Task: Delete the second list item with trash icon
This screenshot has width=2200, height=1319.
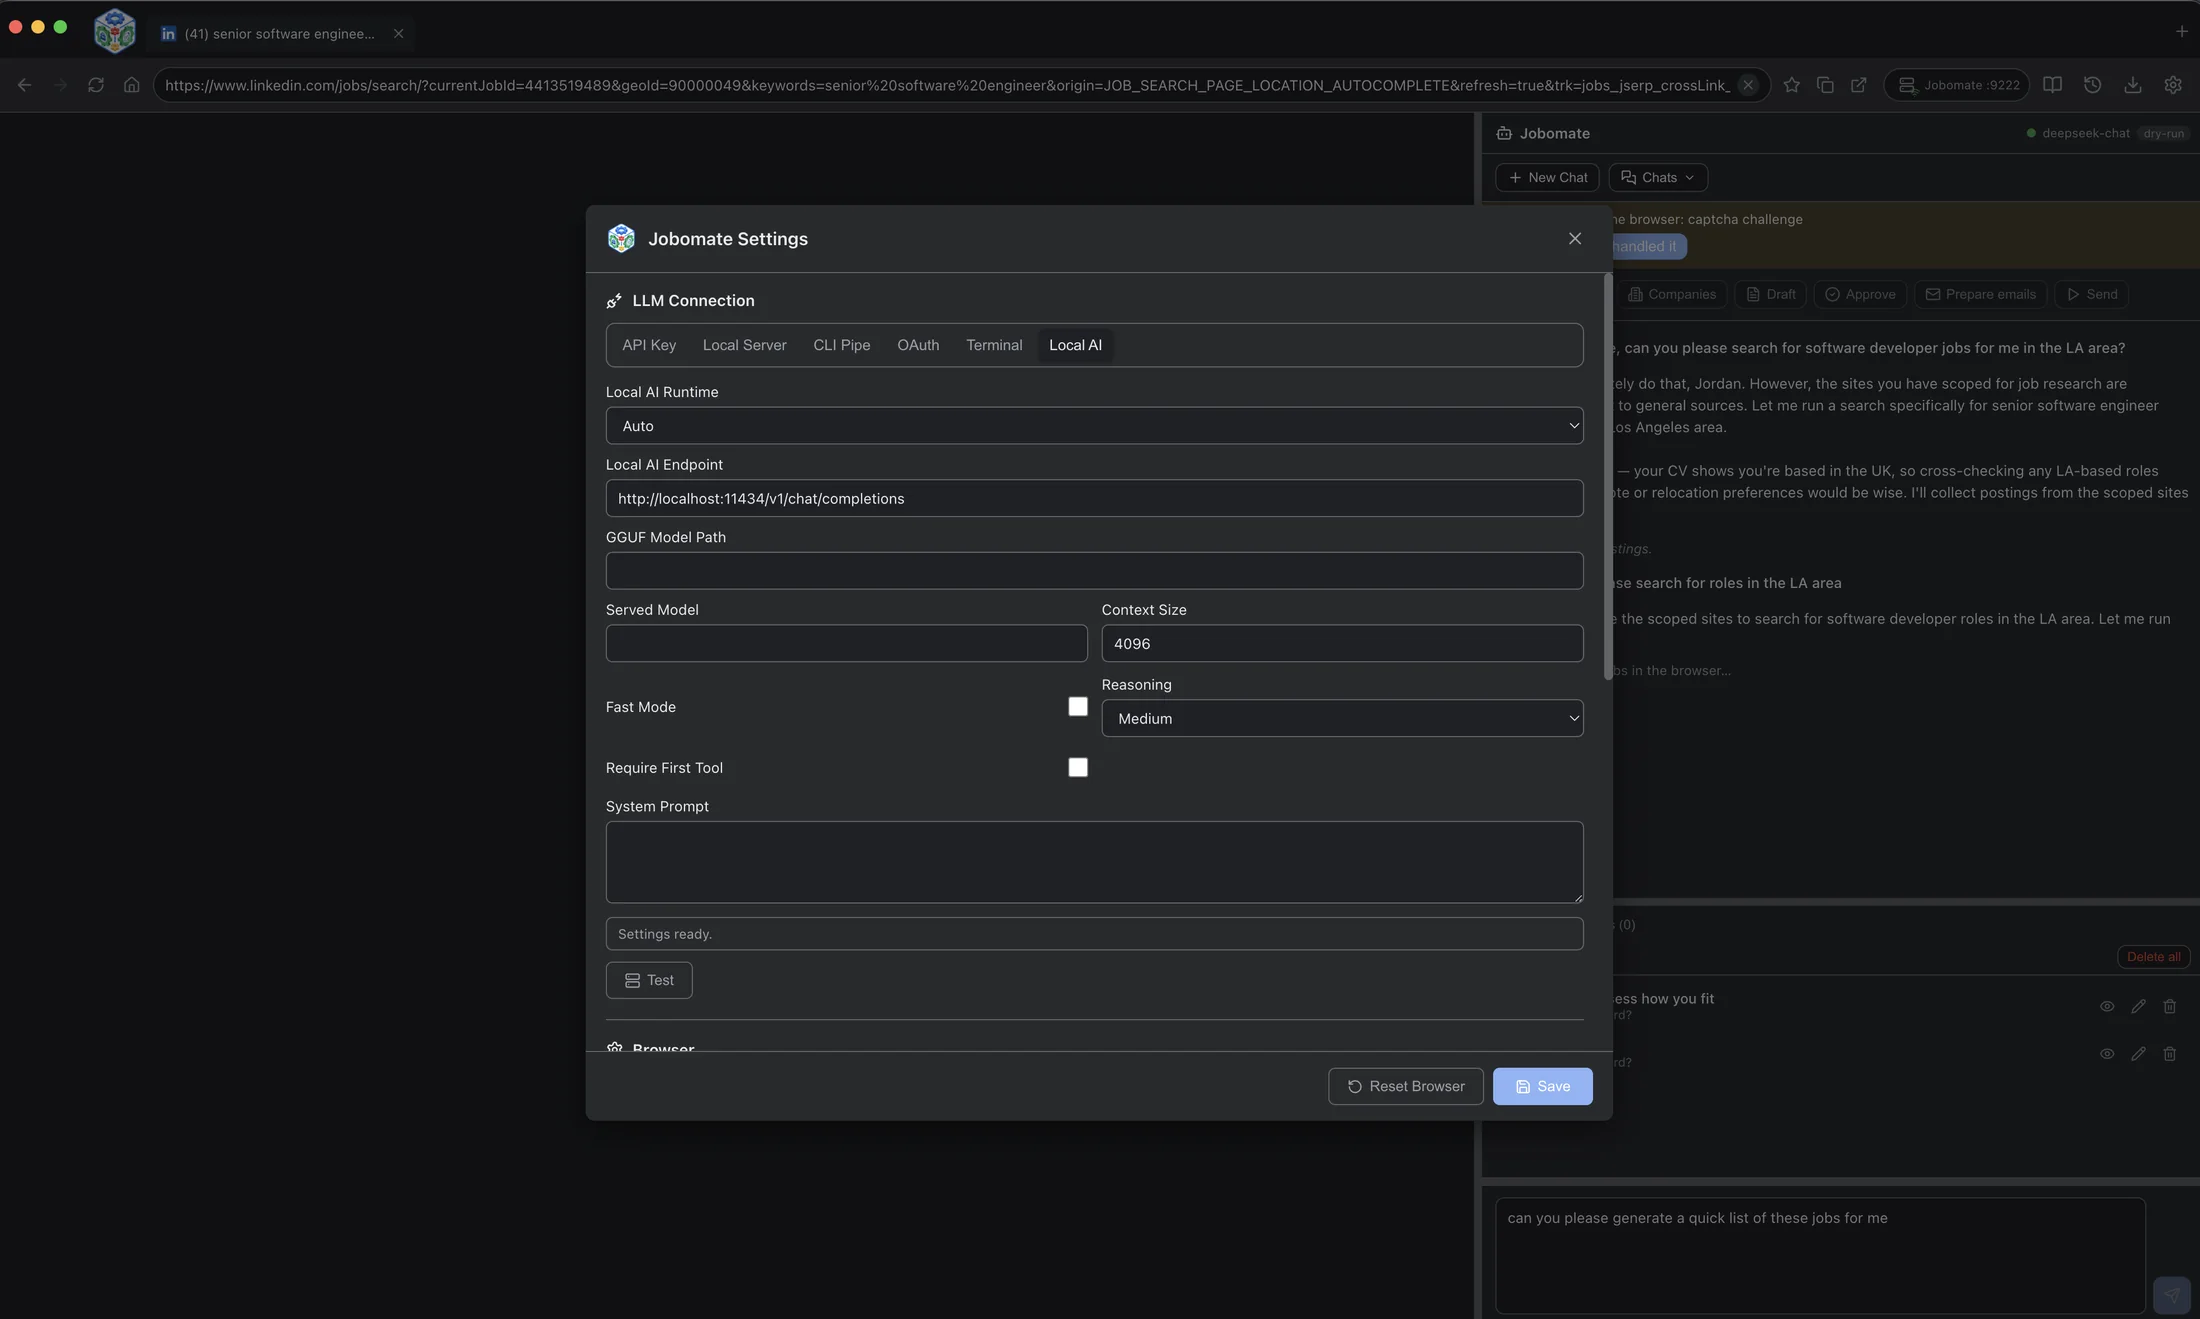Action: pyautogui.click(x=2170, y=1053)
